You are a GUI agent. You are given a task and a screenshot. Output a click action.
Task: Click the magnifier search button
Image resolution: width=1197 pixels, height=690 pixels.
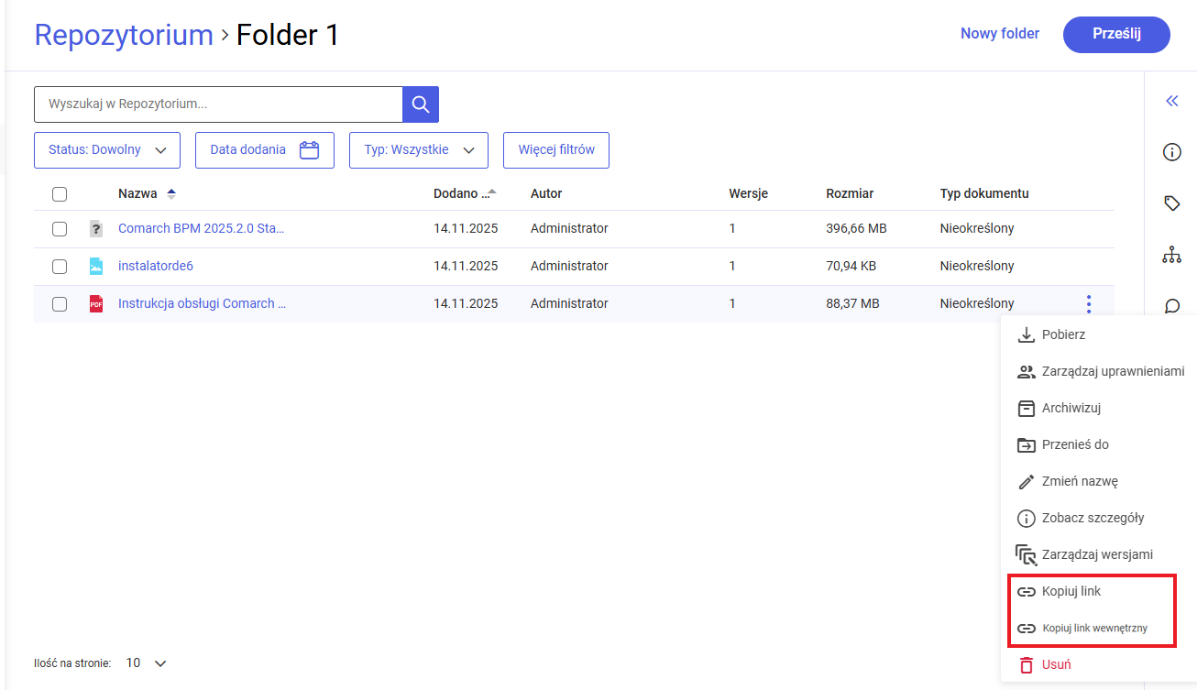click(x=420, y=104)
